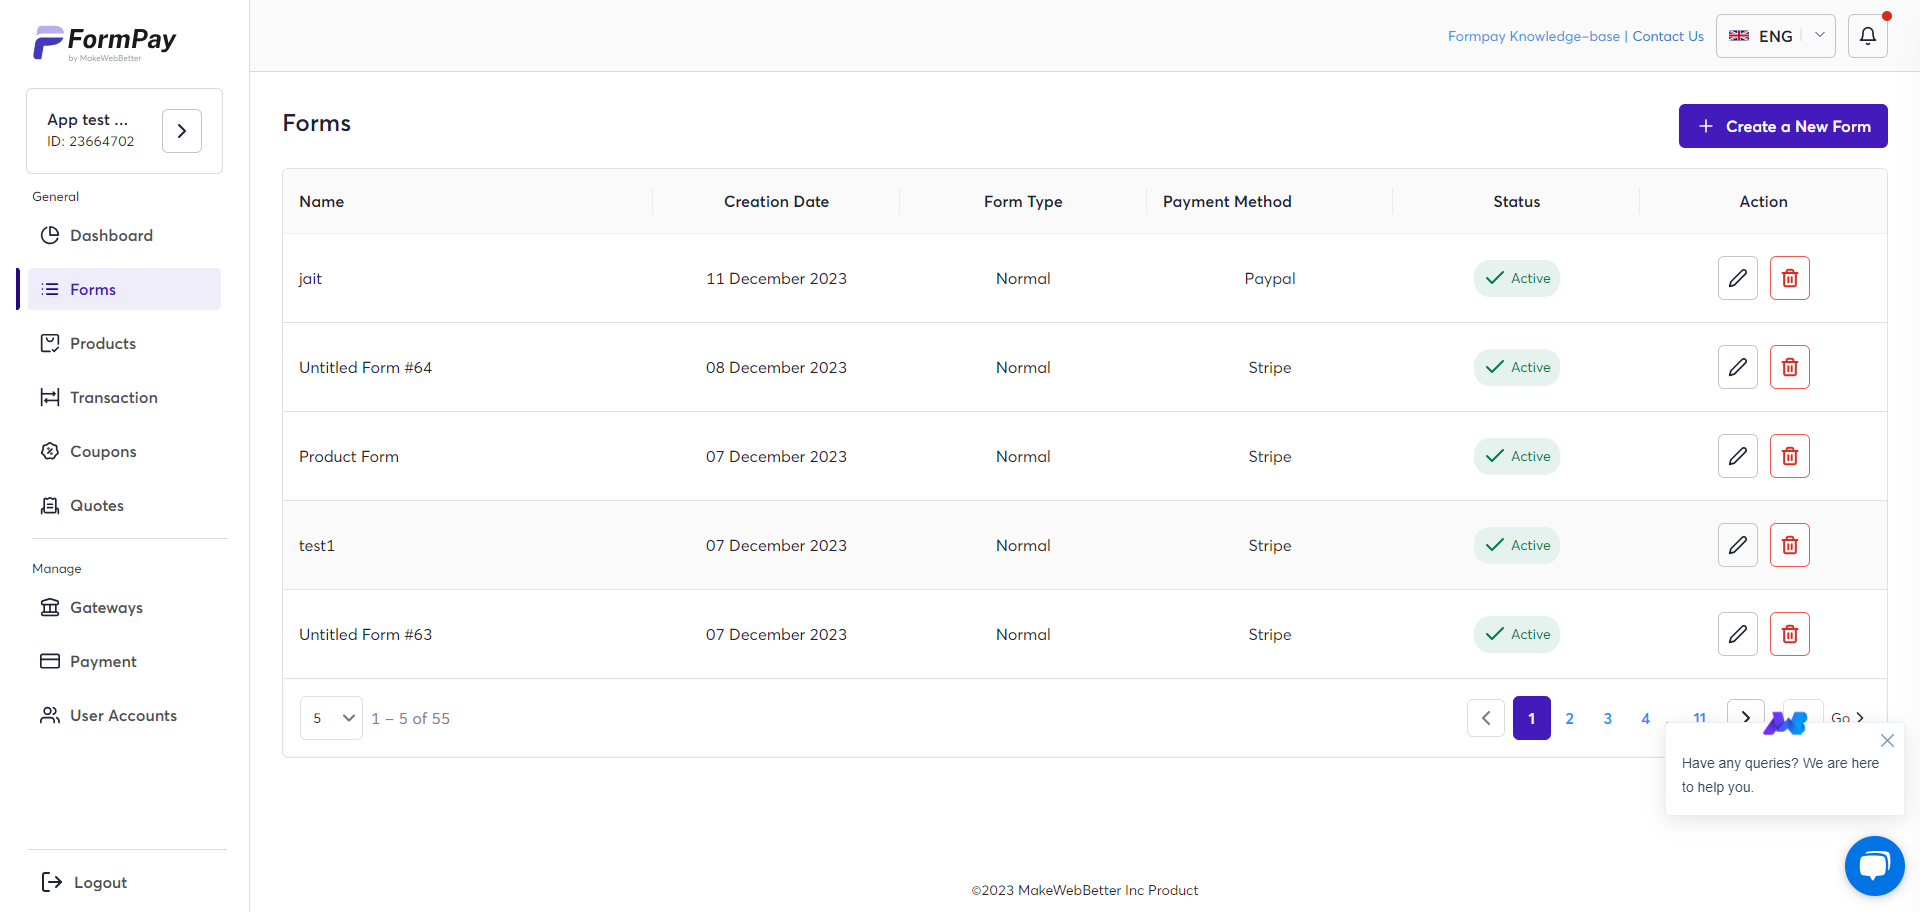Switch to the Forms section
The height and width of the screenshot is (912, 1920).
[x=92, y=289]
